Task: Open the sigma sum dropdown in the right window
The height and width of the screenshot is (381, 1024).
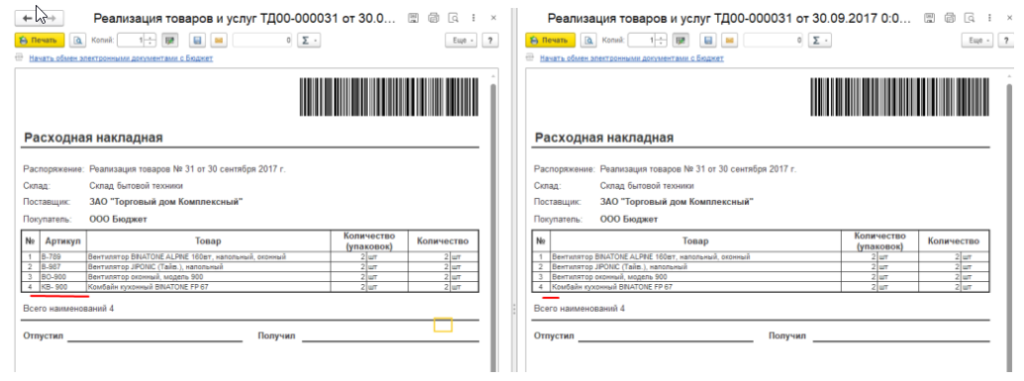Action: point(820,41)
